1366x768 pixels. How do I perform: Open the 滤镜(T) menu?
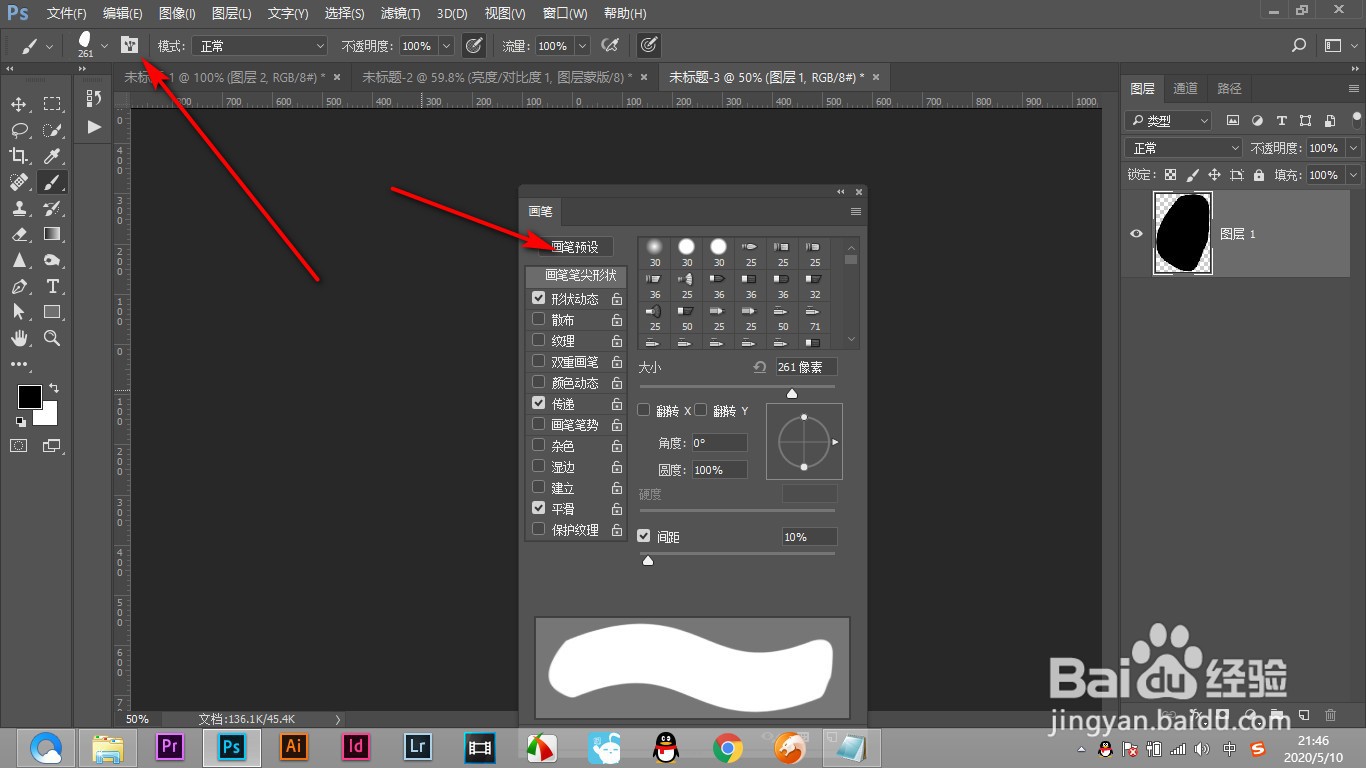(x=400, y=13)
